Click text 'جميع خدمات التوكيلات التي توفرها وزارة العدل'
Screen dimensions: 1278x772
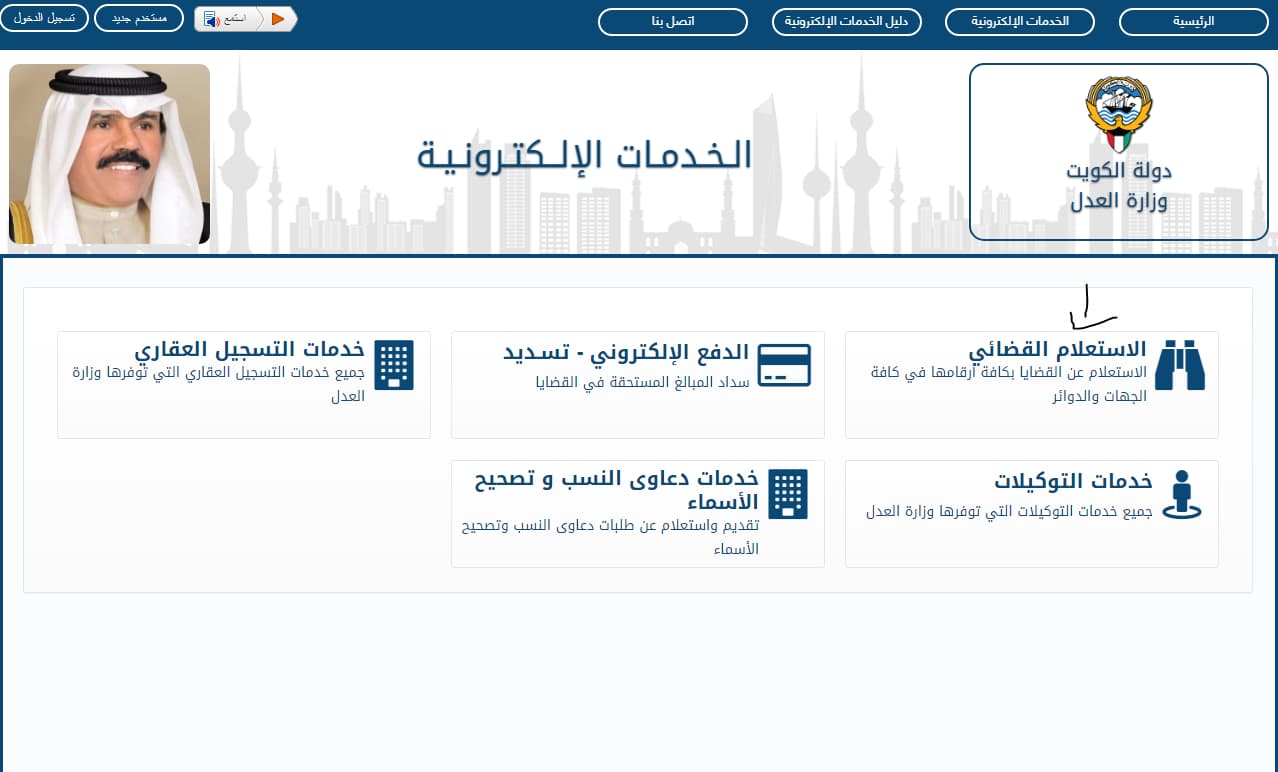[1009, 511]
